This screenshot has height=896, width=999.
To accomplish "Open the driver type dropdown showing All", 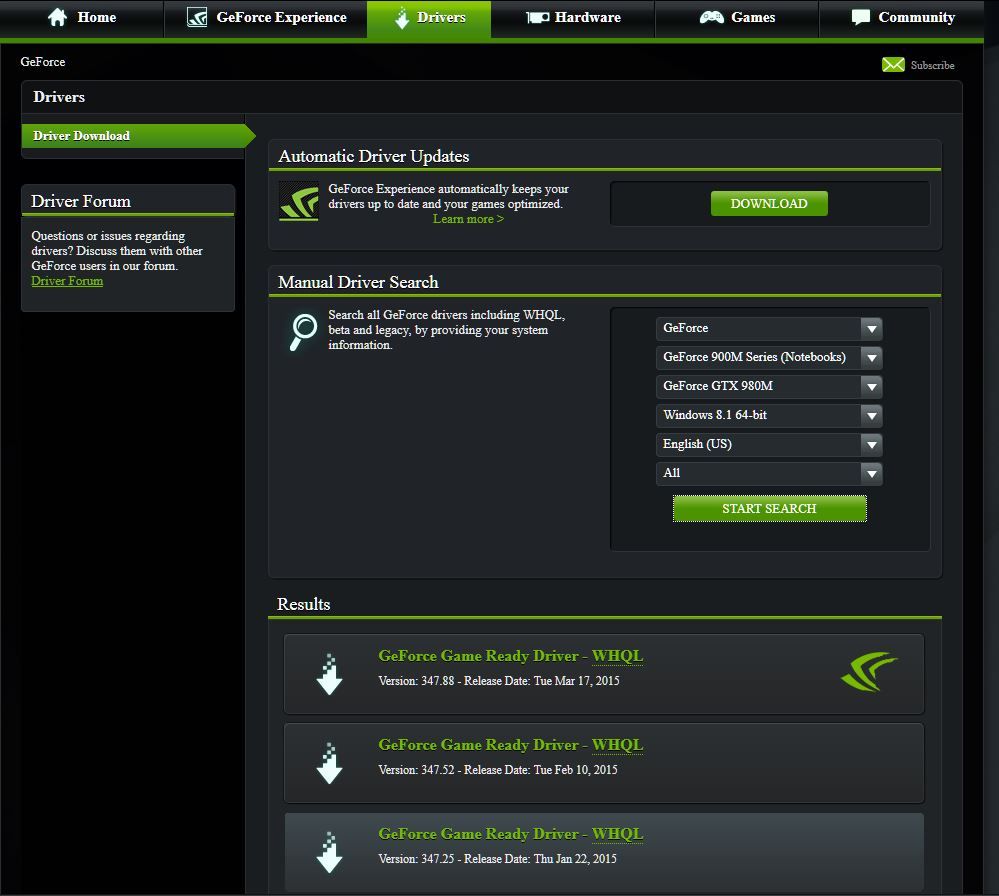I will [x=769, y=473].
